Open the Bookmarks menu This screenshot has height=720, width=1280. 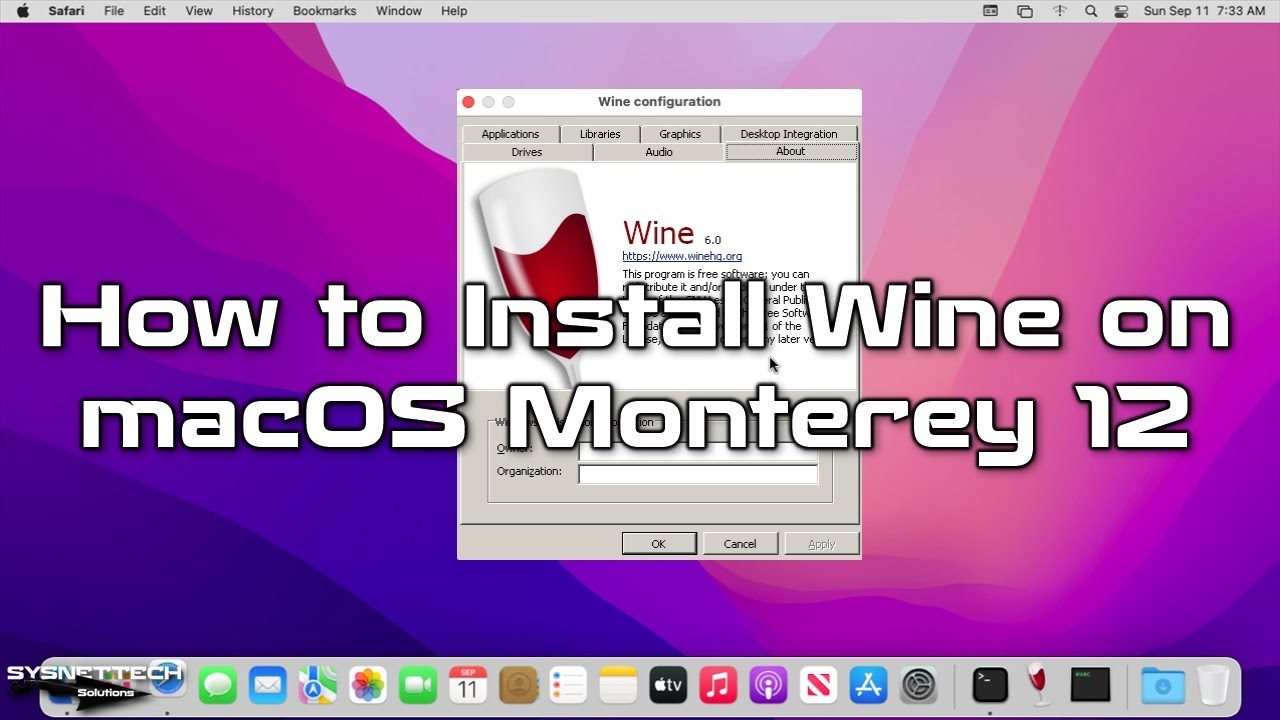[324, 11]
